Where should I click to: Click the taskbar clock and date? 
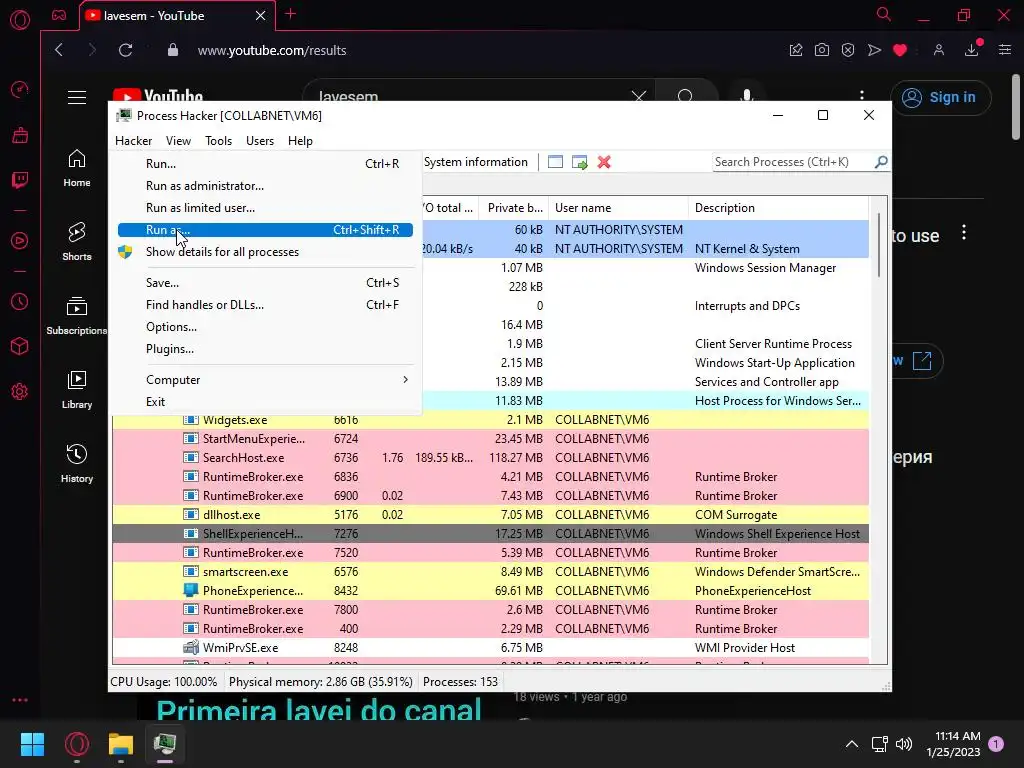(x=954, y=744)
